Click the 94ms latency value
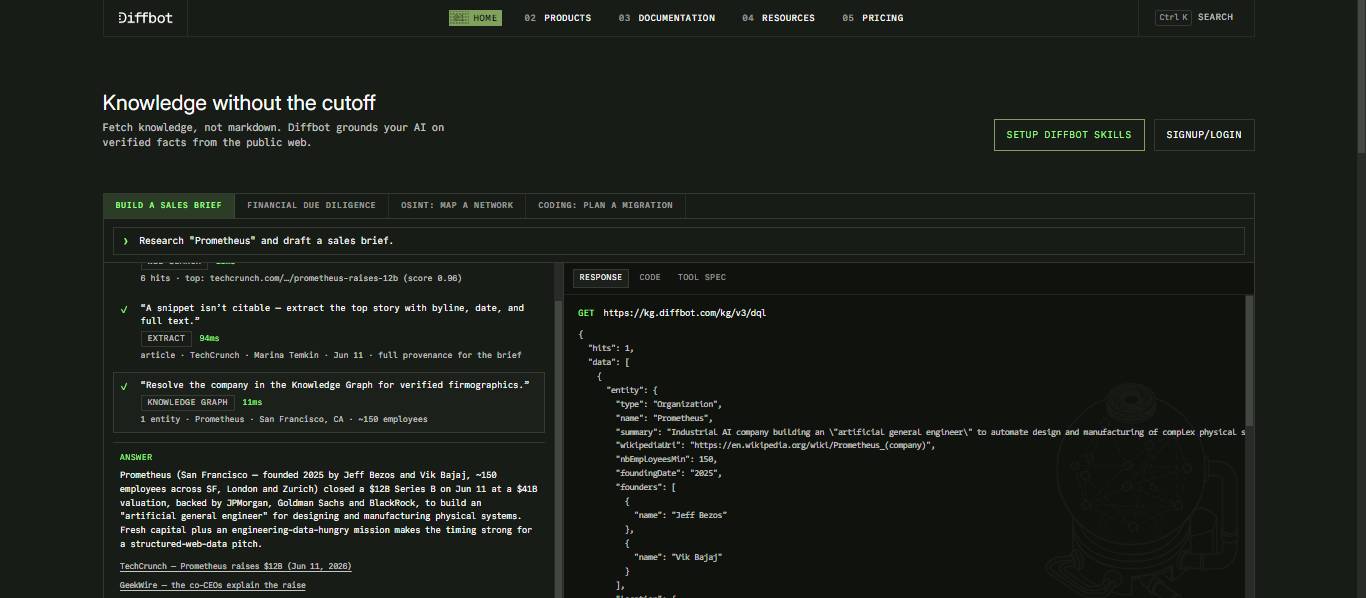Image resolution: width=1366 pixels, height=598 pixels. [209, 338]
